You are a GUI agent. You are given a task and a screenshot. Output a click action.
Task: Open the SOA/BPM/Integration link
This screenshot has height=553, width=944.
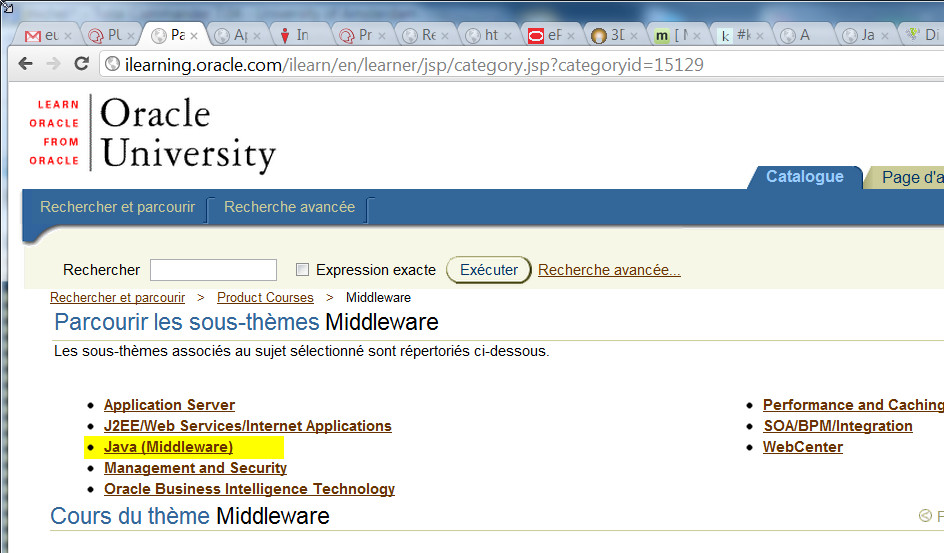[837, 426]
